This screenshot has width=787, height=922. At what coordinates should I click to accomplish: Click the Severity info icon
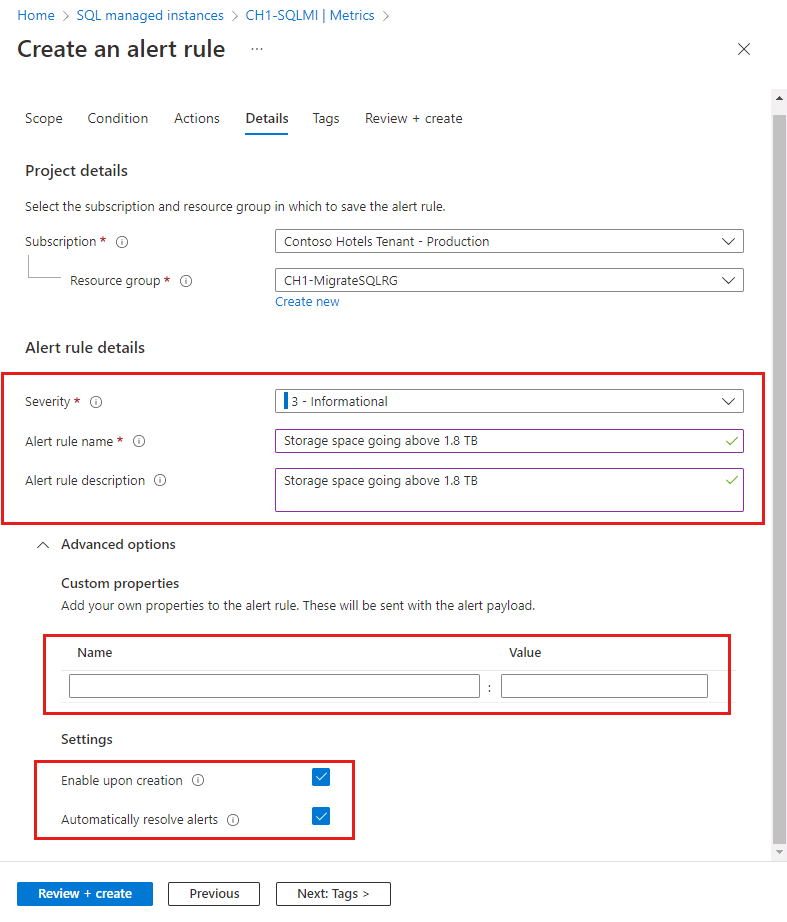(96, 401)
